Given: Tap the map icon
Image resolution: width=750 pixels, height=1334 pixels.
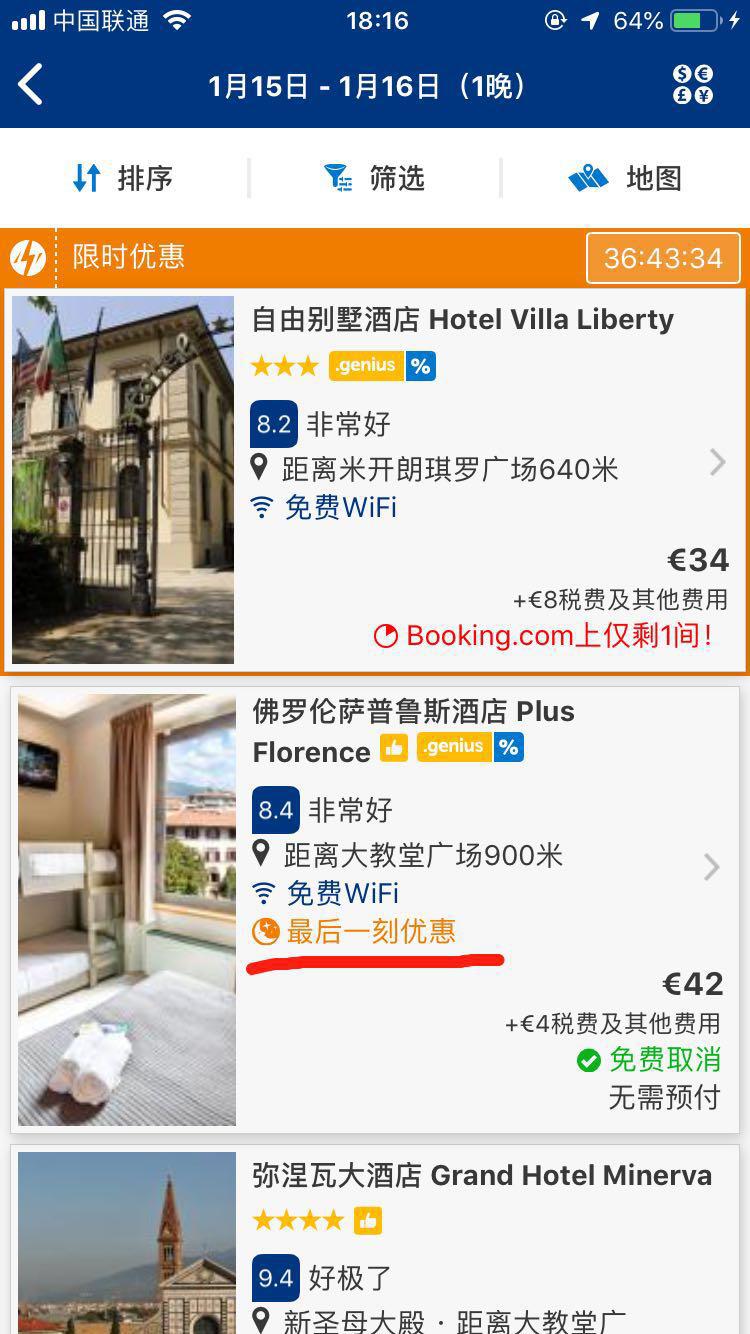Looking at the screenshot, I should click(588, 178).
